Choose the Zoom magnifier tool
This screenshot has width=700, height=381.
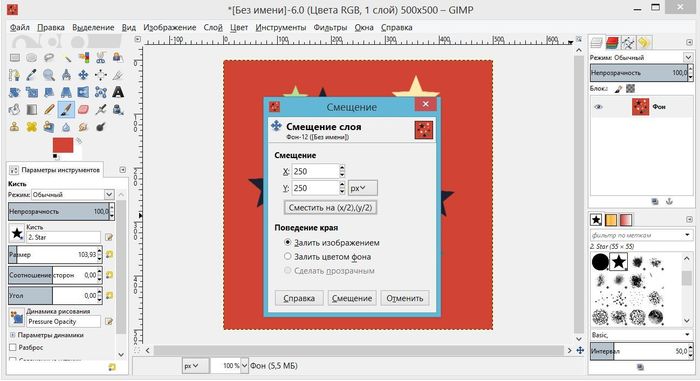[x=49, y=75]
